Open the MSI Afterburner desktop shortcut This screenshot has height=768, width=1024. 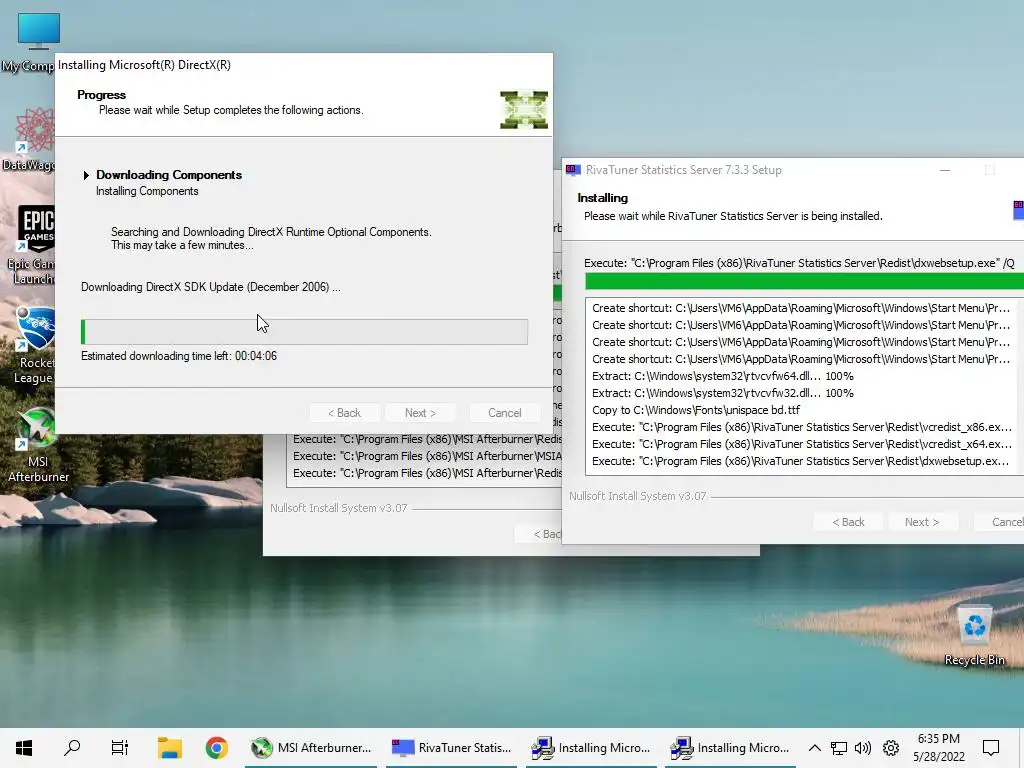(x=38, y=445)
